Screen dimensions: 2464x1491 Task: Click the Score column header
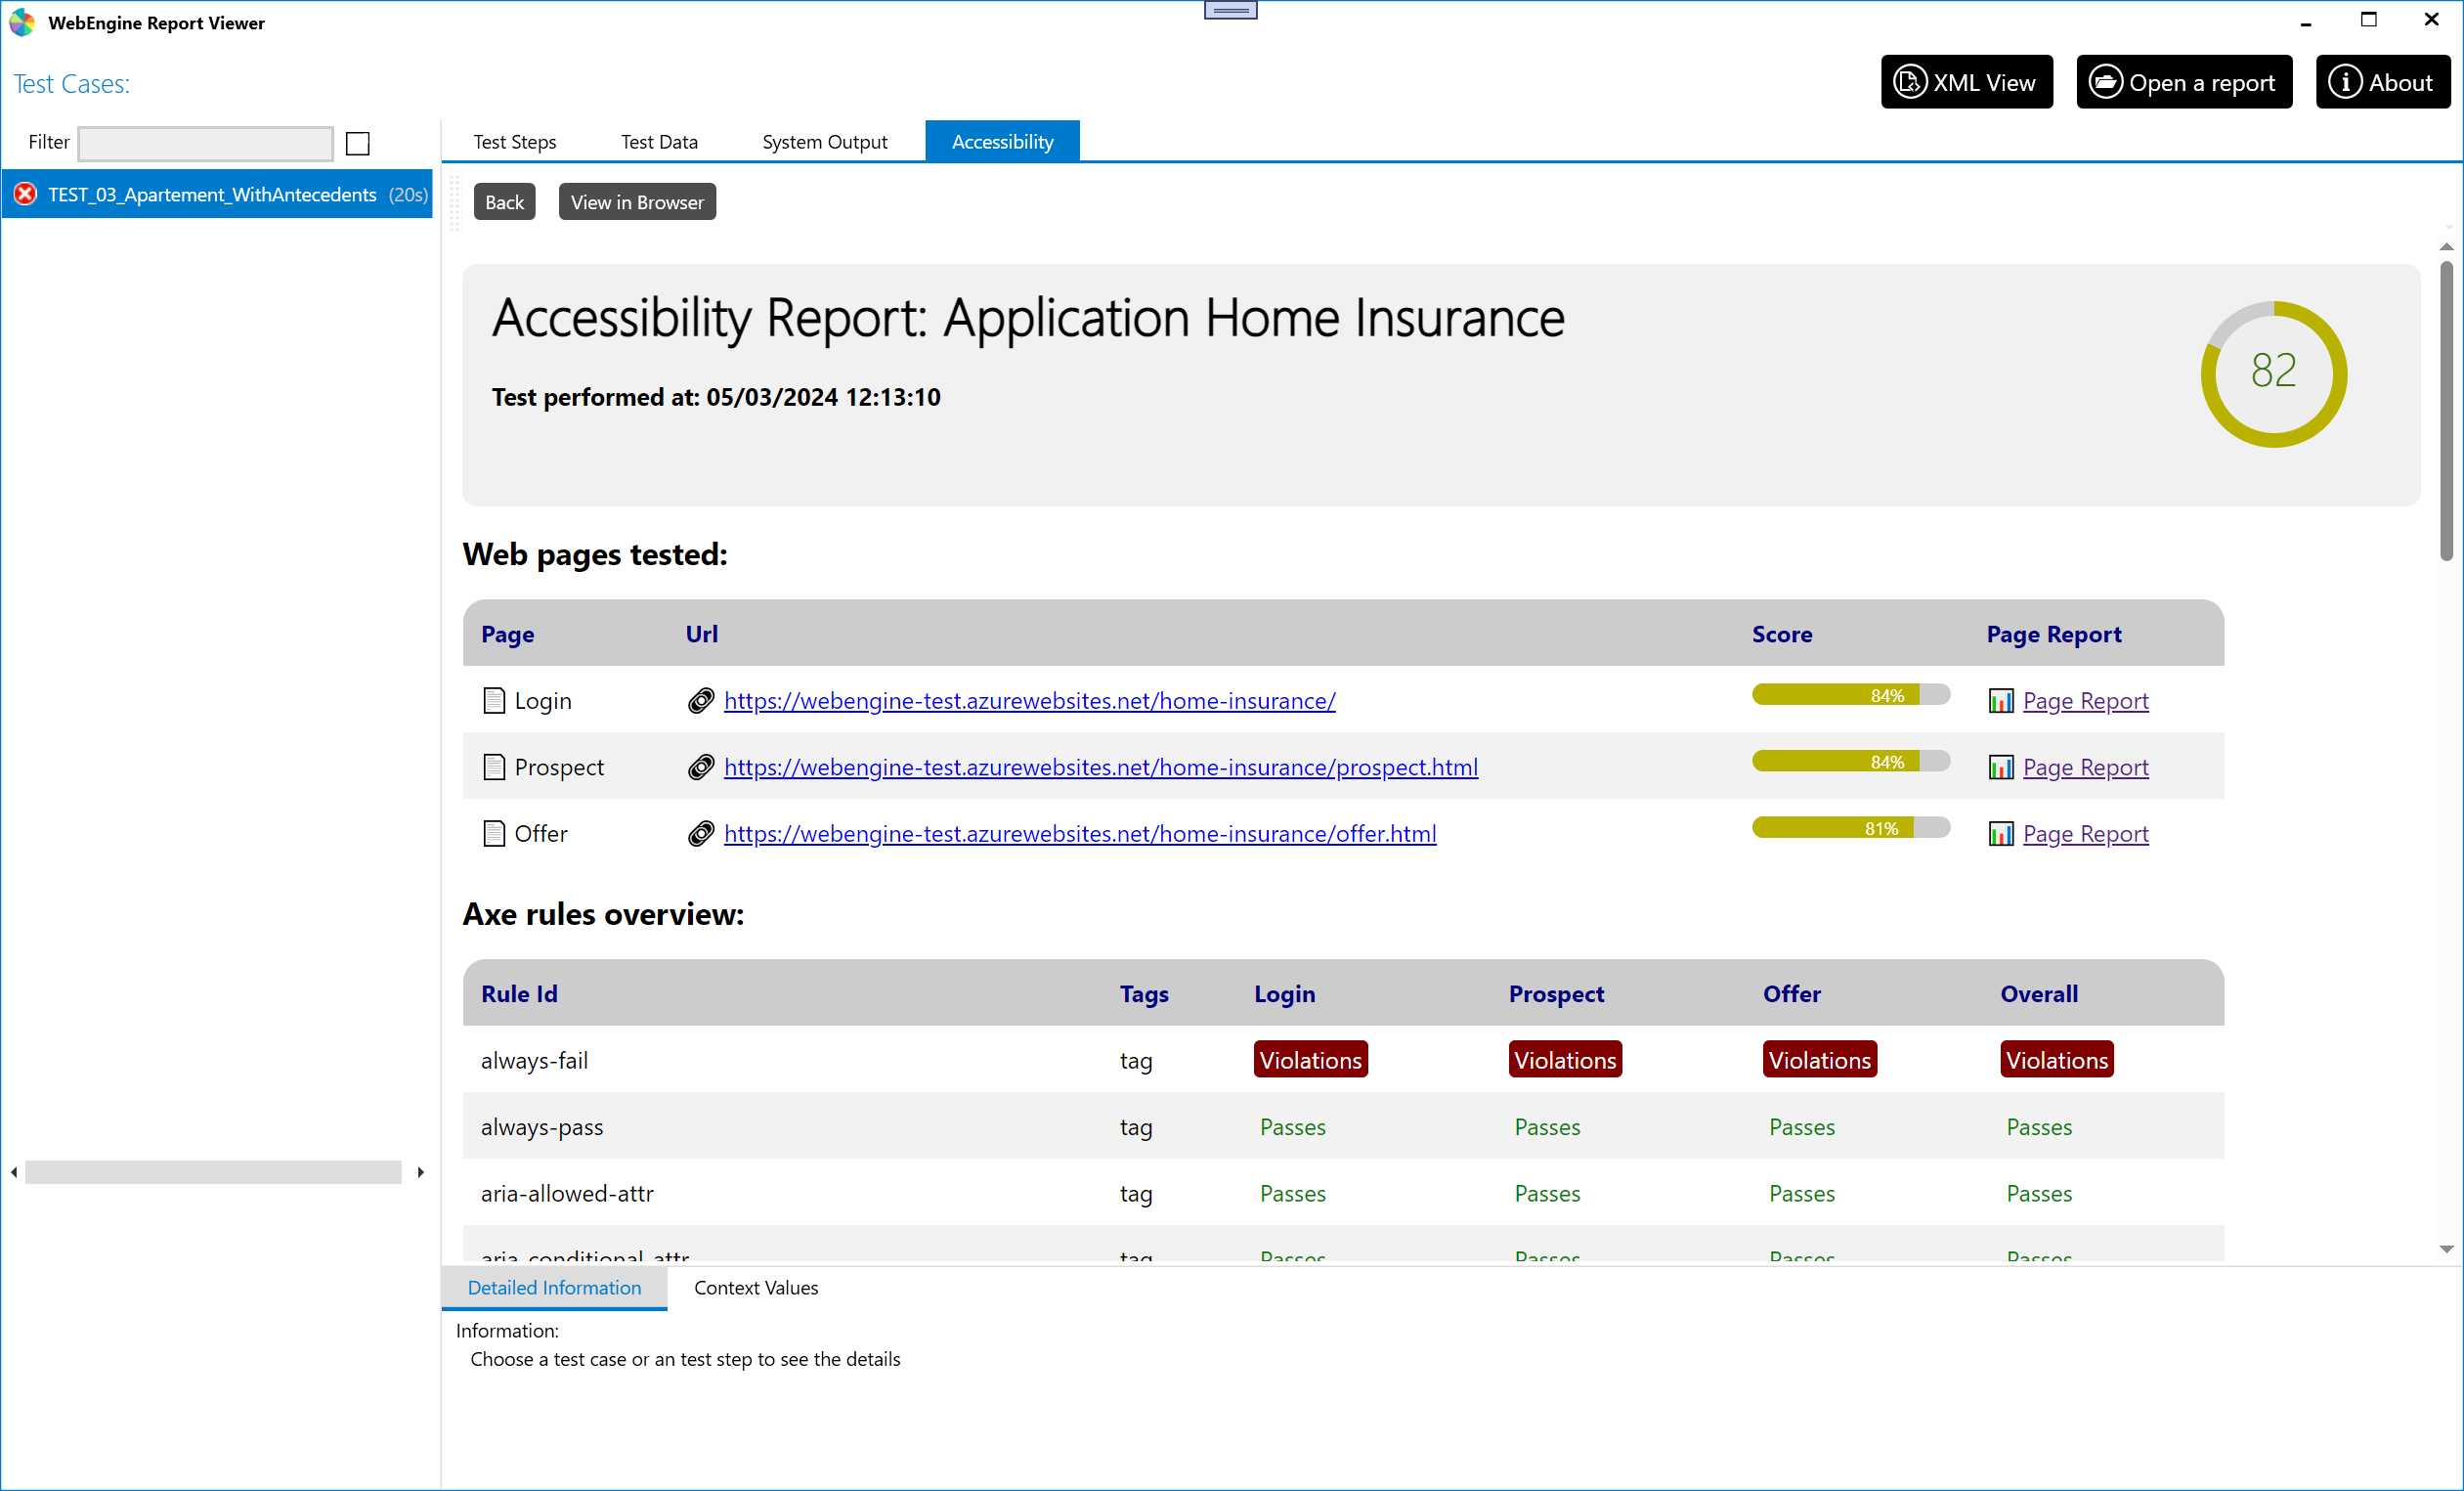pyautogui.click(x=1781, y=634)
